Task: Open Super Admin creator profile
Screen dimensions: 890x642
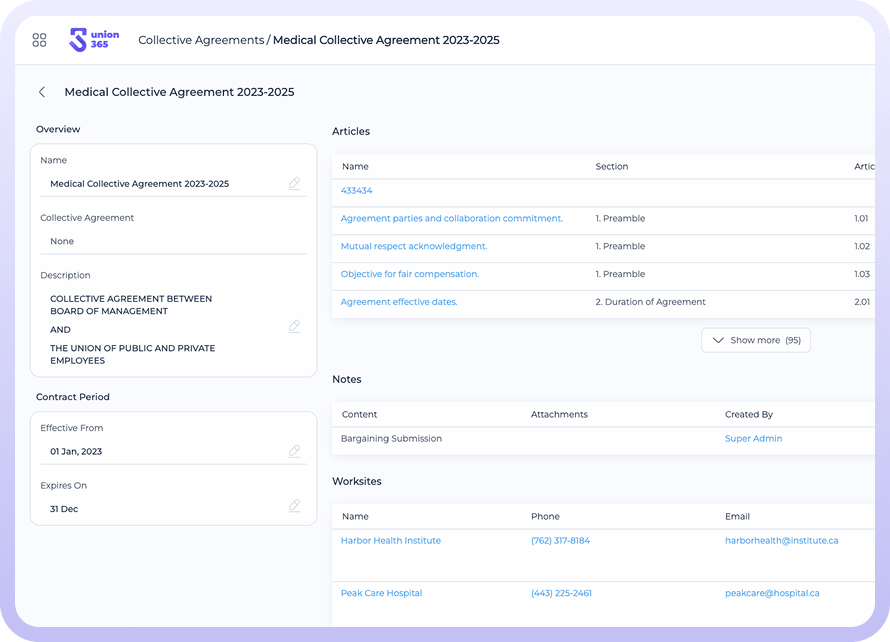Action: click(x=753, y=439)
